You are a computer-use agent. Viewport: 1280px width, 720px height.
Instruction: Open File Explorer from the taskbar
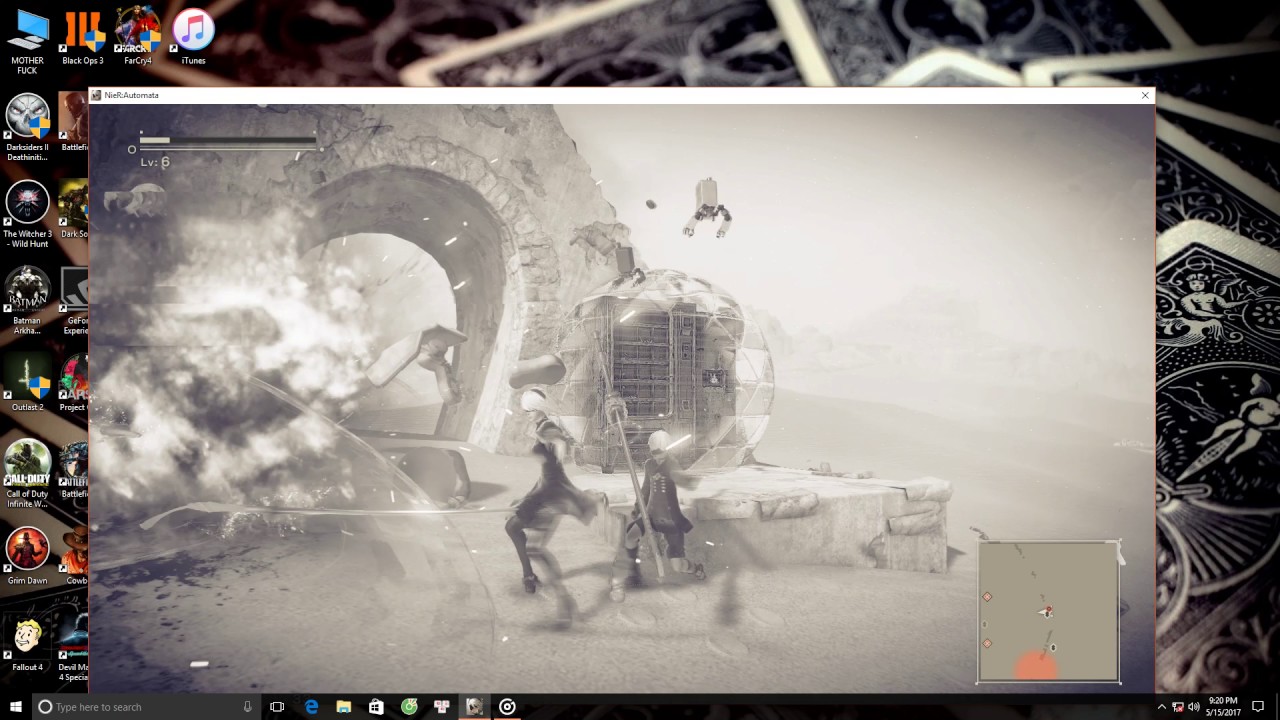(x=343, y=707)
